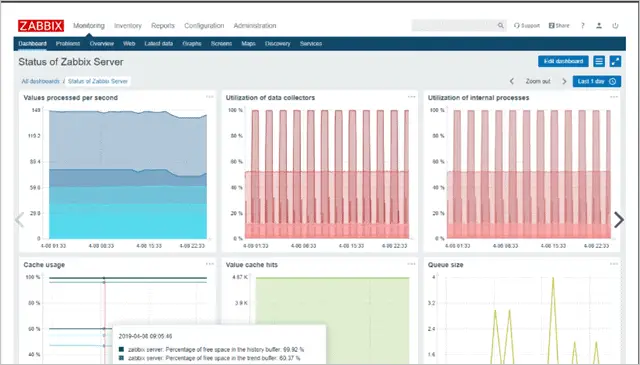Select the Overview submenu tab
Screen dimensions: 640x365
click(102, 44)
